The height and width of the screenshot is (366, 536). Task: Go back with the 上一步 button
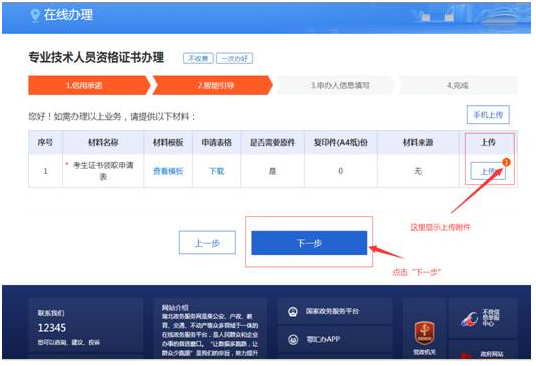(x=207, y=243)
